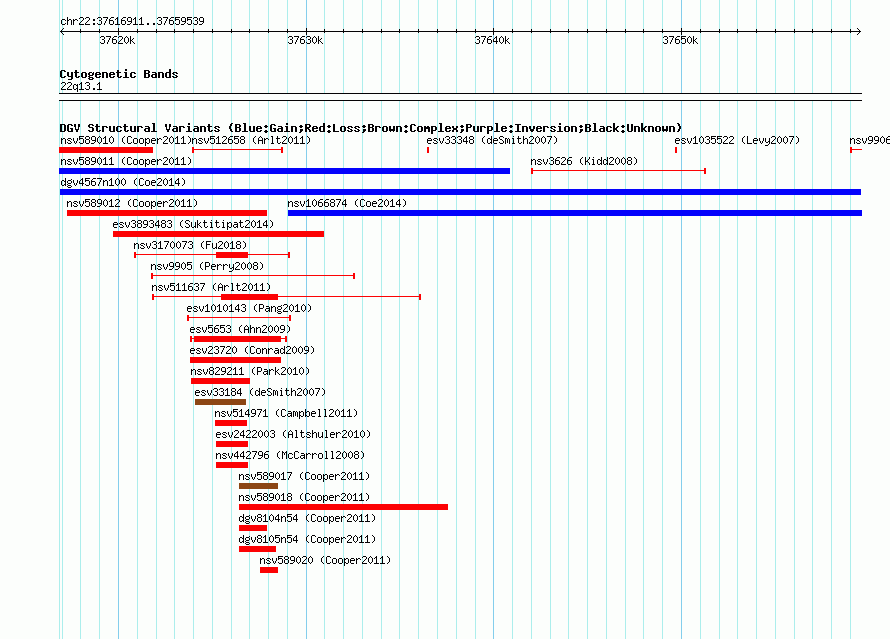
Task: Select the nsv1066874 blue gain bar
Action: [x=575, y=213]
